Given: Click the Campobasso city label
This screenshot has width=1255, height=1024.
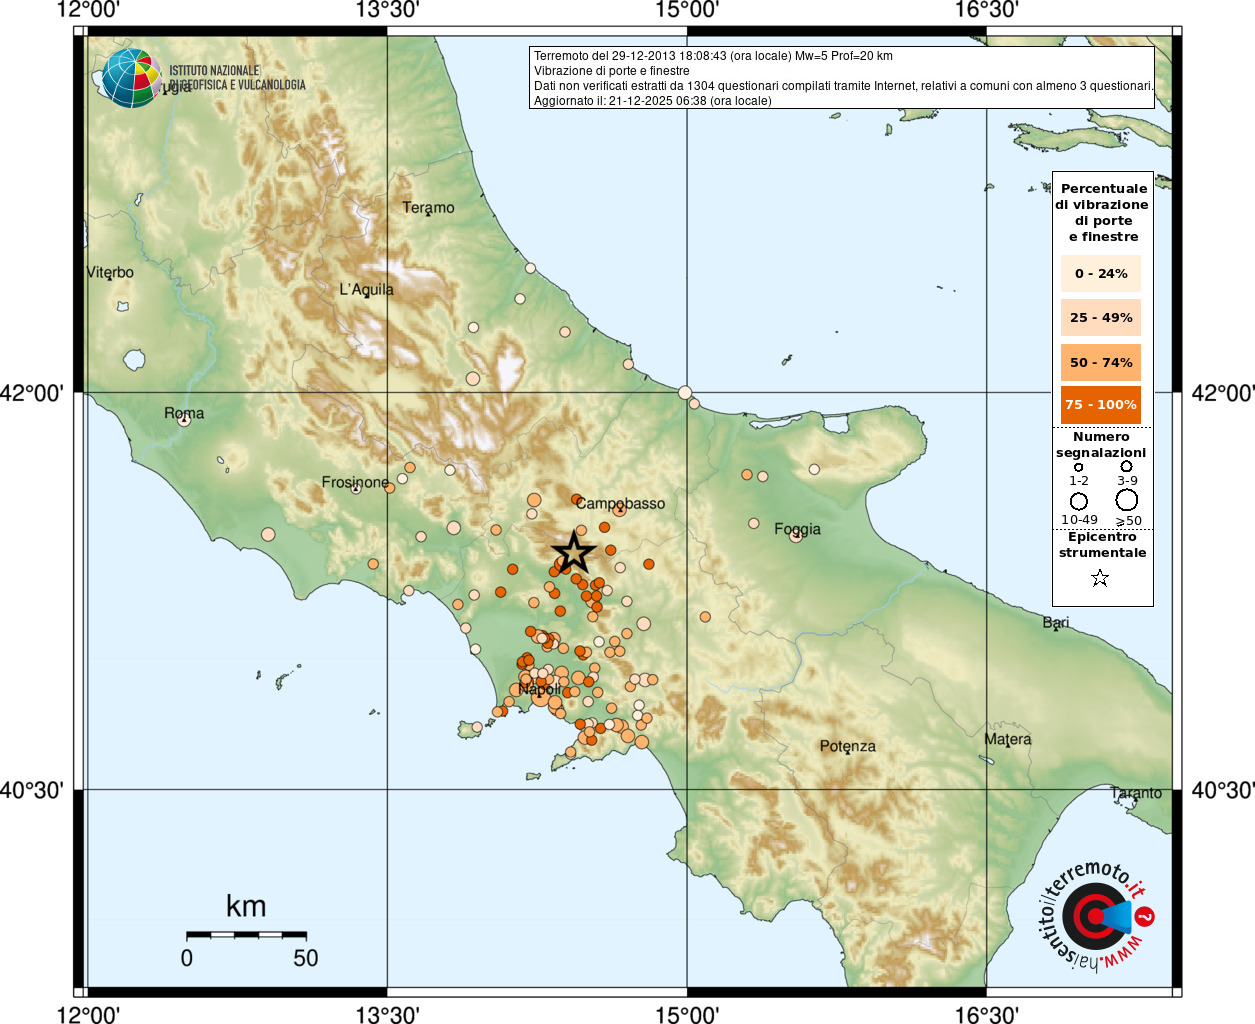Looking at the screenshot, I should (x=620, y=503).
